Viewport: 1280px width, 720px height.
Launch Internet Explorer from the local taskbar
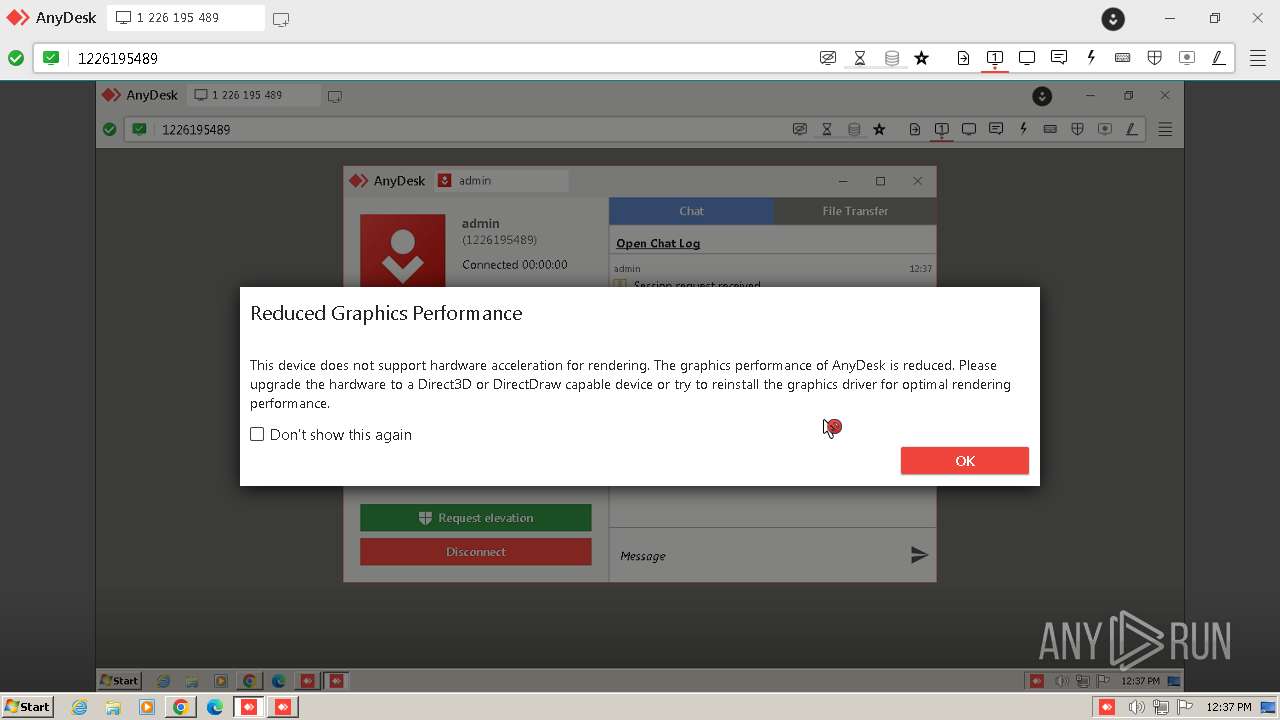coord(80,707)
